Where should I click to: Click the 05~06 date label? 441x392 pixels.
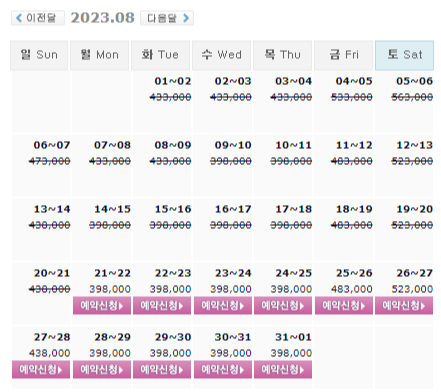coord(414,81)
